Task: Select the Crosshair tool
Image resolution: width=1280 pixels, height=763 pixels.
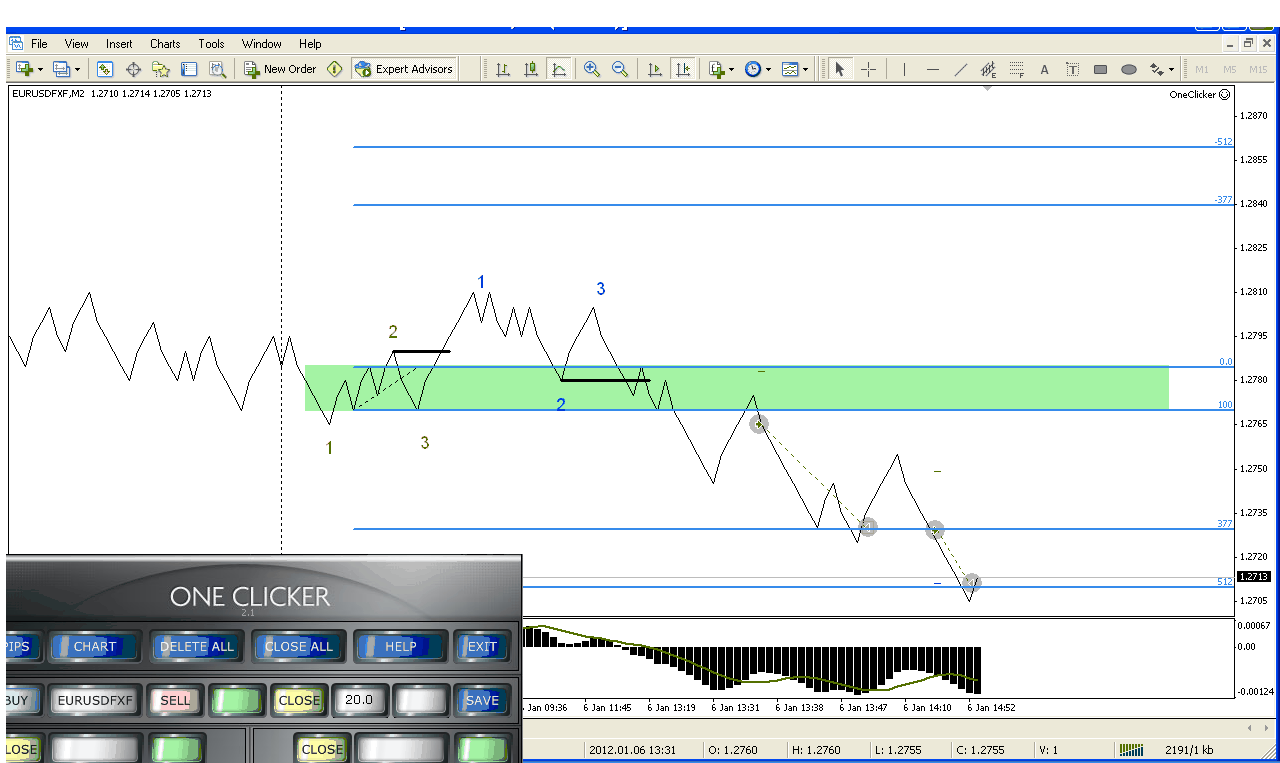Action: 868,69
